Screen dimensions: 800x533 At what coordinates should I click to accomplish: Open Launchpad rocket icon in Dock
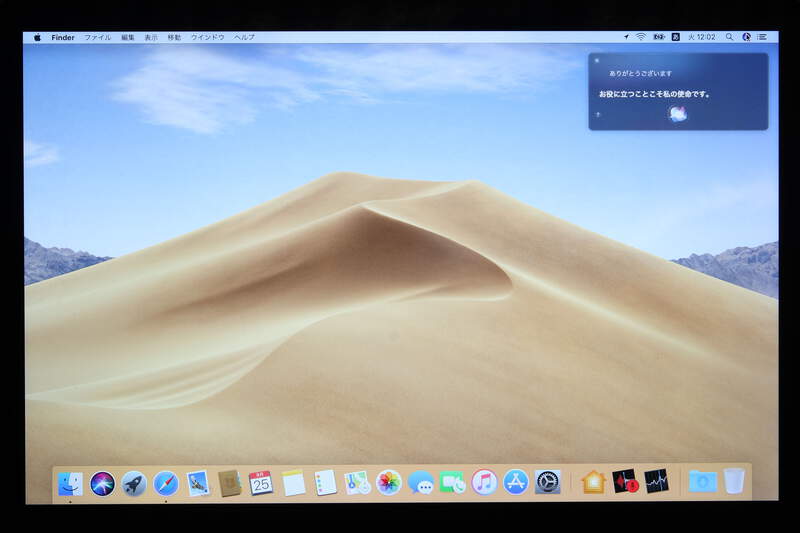tap(134, 484)
